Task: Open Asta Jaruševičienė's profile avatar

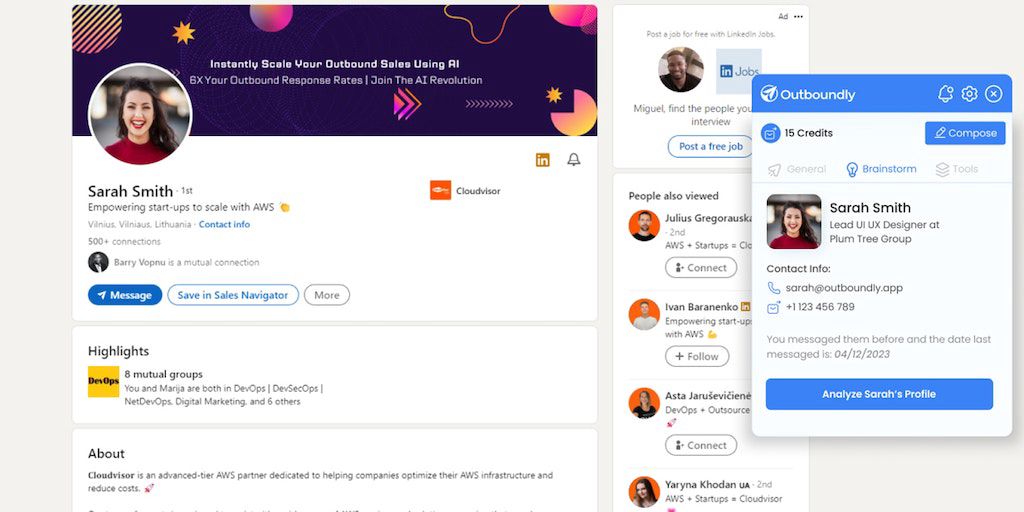Action: [x=644, y=403]
